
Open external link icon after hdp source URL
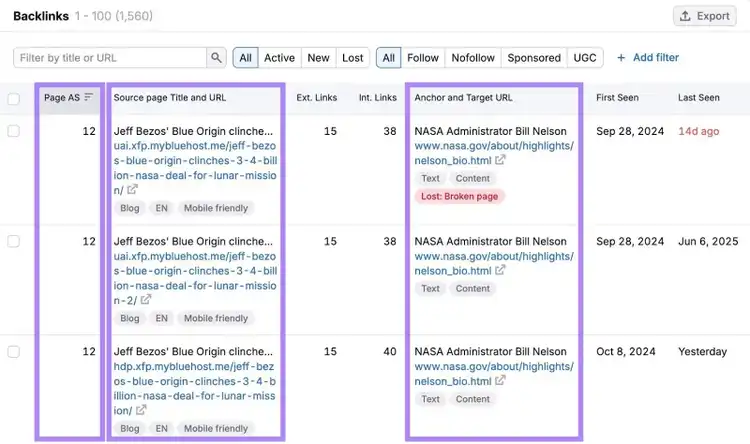pyautogui.click(x=141, y=411)
